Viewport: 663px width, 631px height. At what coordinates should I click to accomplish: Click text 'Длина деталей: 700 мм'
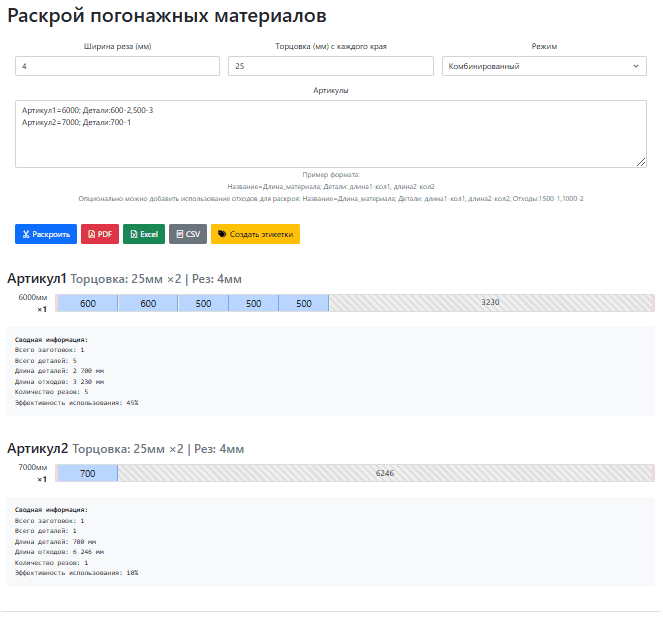tap(55, 541)
